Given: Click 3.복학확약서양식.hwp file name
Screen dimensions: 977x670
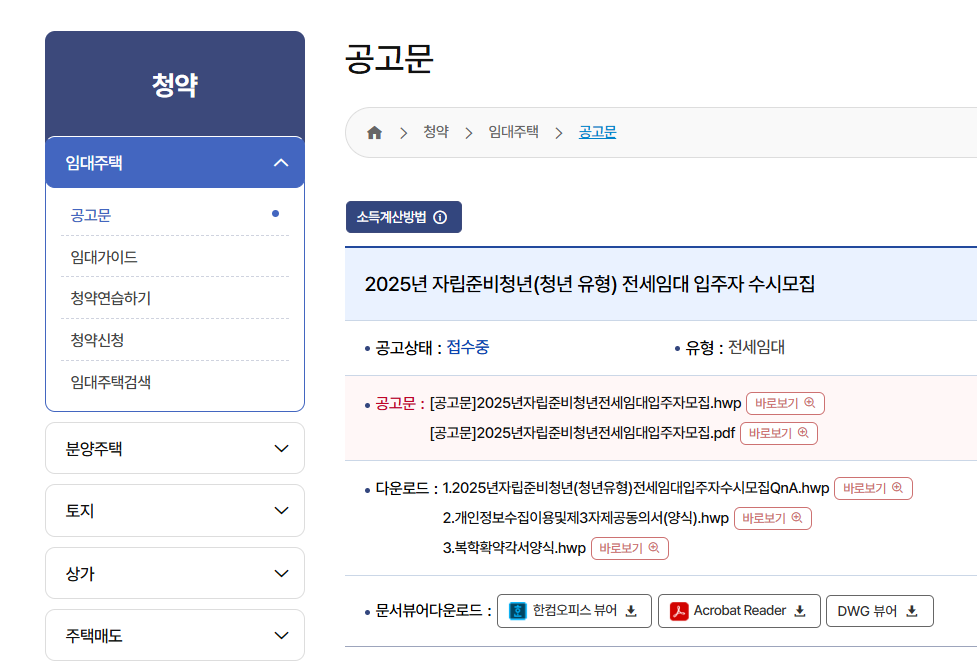Looking at the screenshot, I should (x=514, y=548).
